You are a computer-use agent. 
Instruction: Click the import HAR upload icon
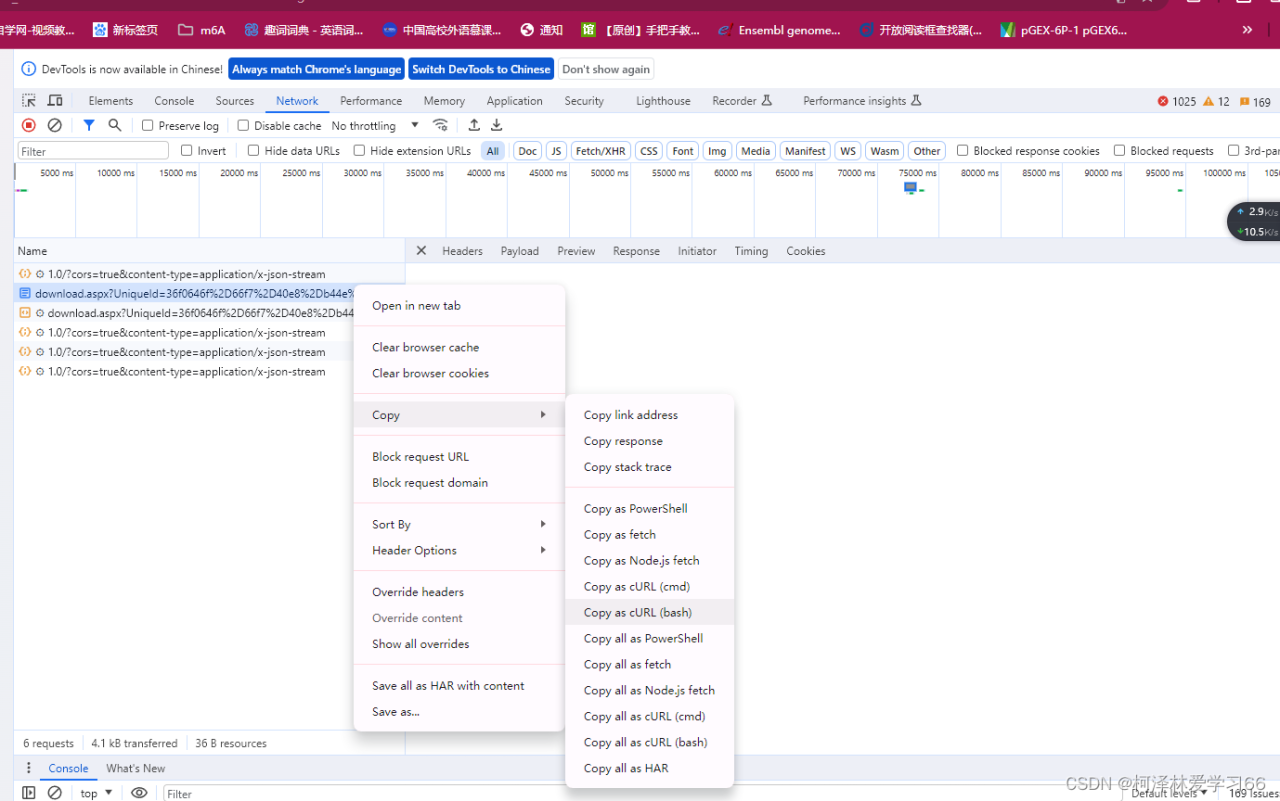[474, 125]
